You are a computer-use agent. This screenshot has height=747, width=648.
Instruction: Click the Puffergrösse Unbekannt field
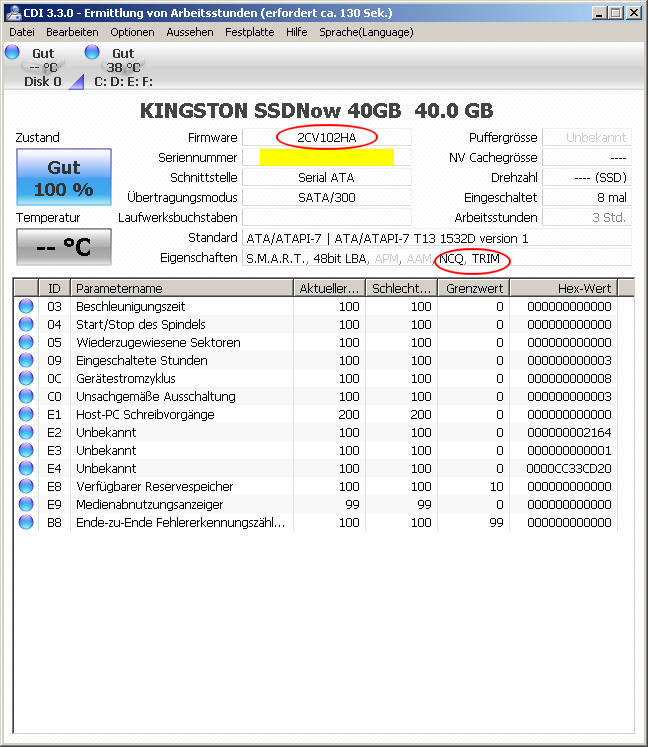click(587, 138)
